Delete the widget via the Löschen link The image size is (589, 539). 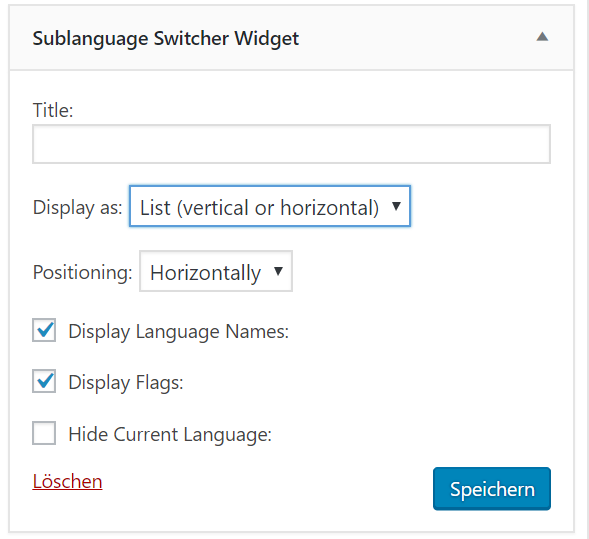[x=67, y=482]
